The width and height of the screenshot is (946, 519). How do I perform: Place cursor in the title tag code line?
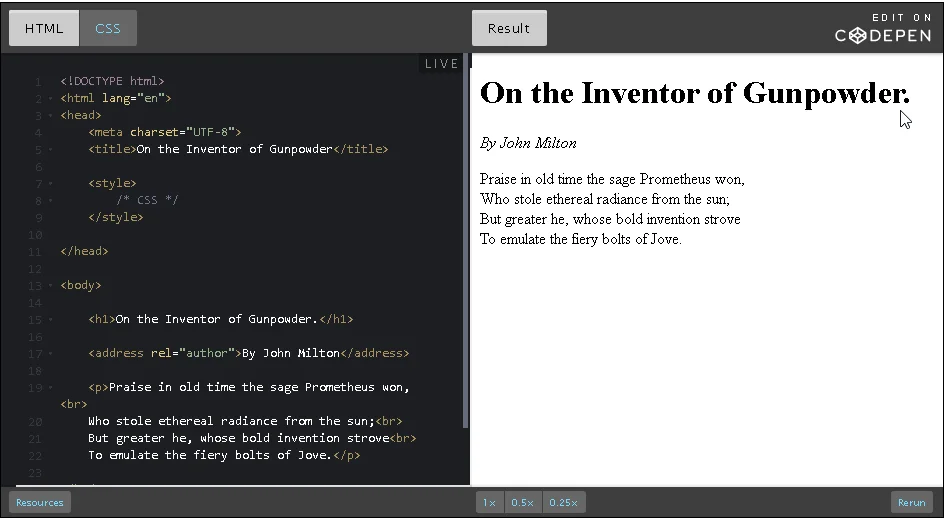point(237,150)
